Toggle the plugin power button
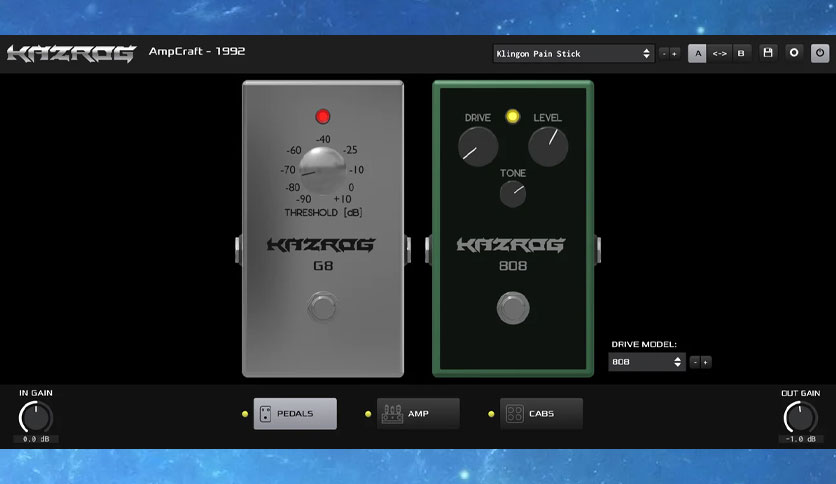The height and width of the screenshot is (484, 836). 820,53
